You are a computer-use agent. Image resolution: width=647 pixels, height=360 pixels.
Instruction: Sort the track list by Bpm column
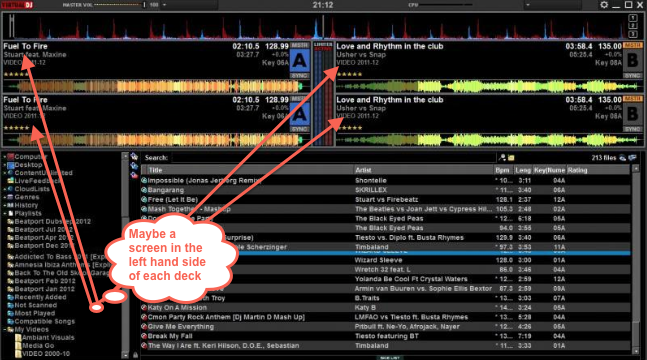click(x=503, y=170)
